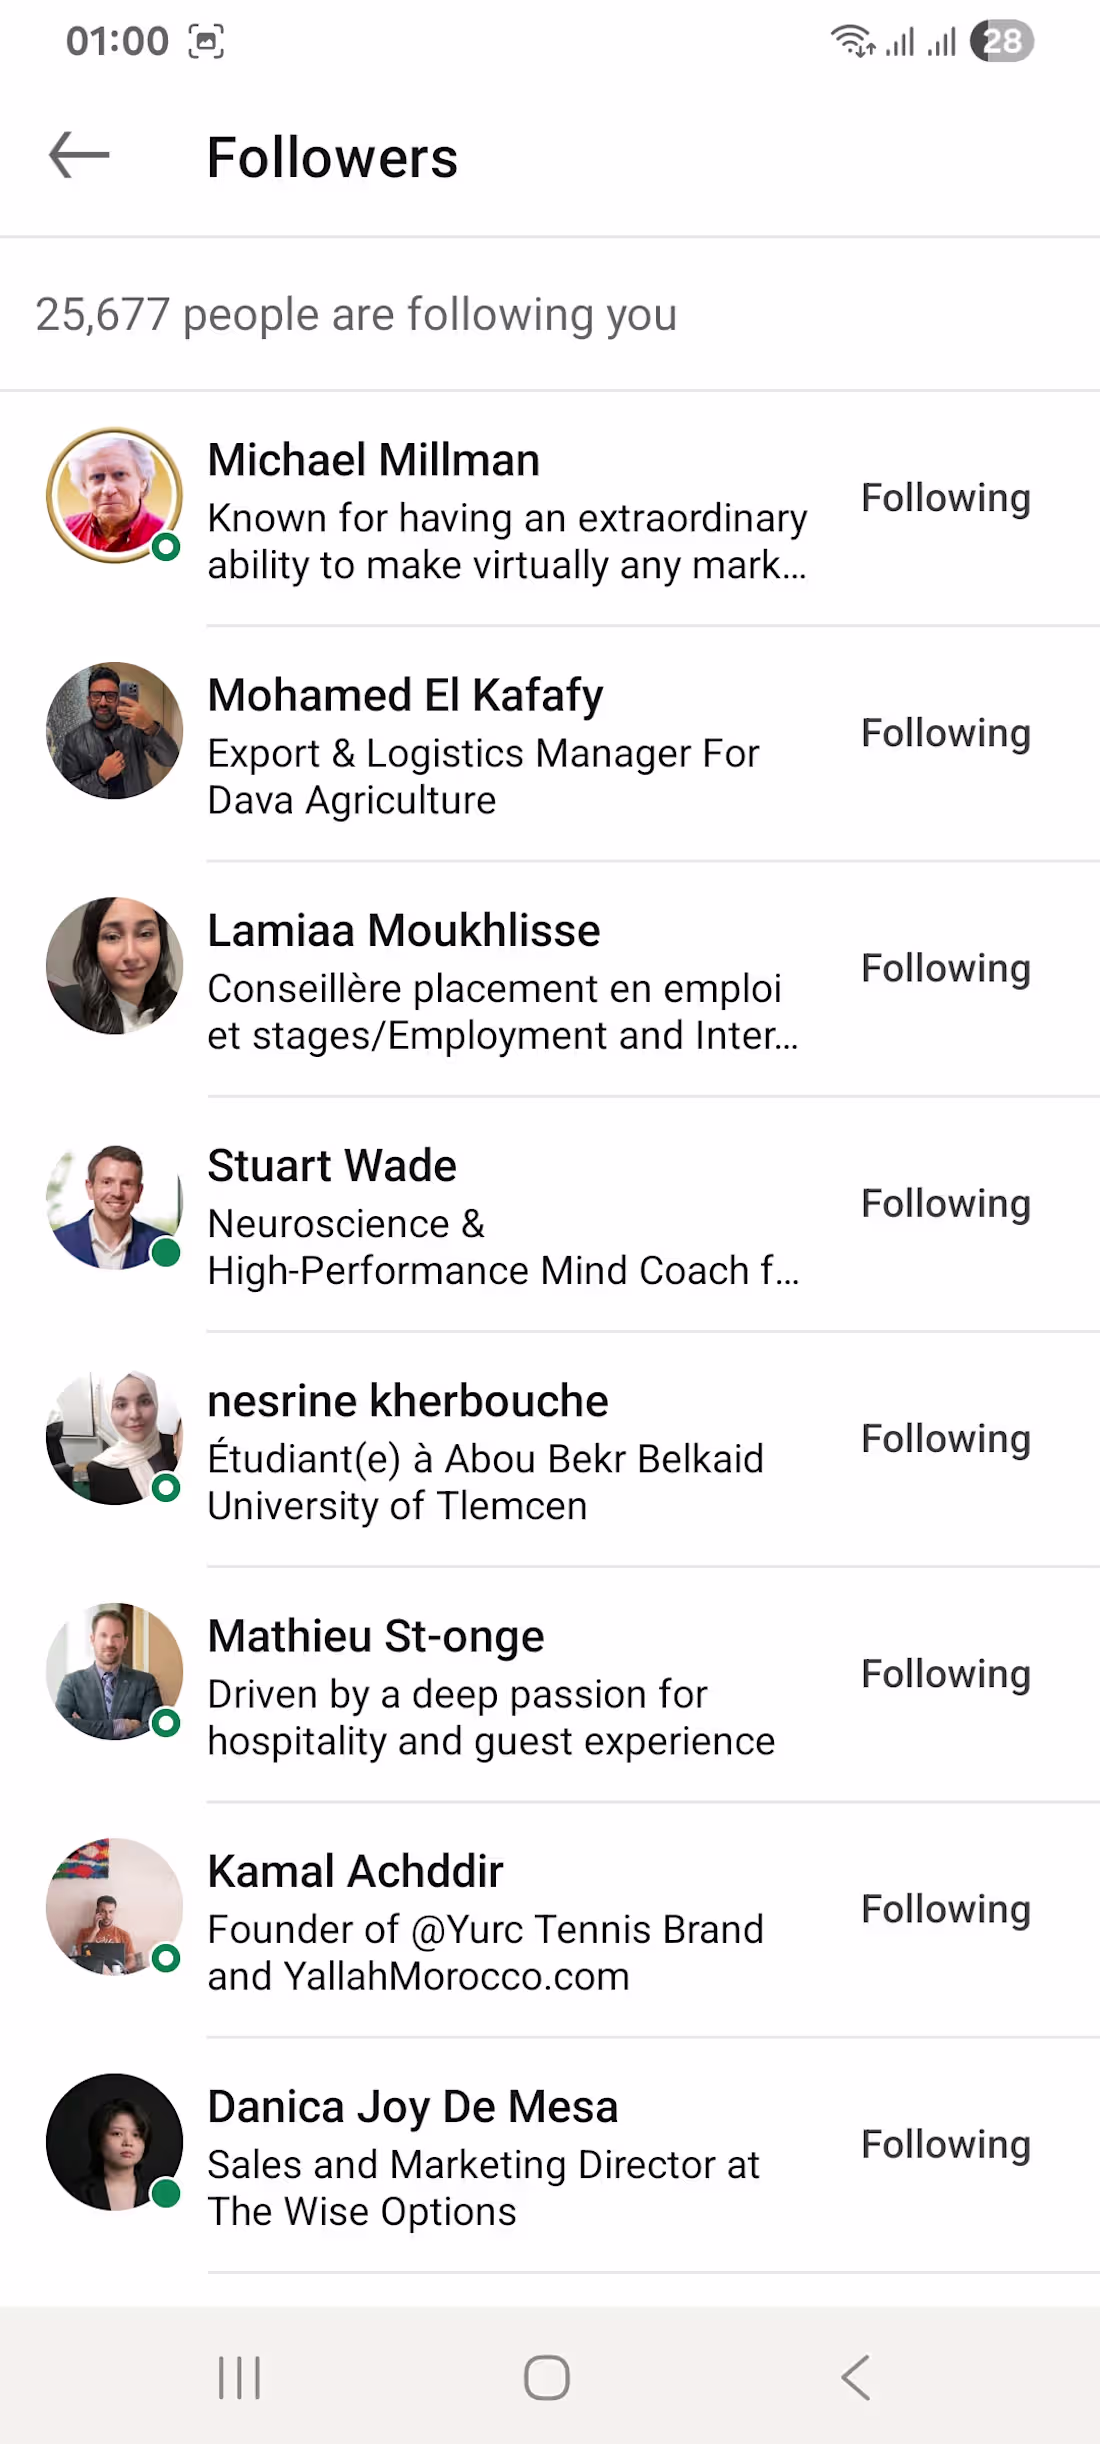The height and width of the screenshot is (2444, 1100).
Task: Open the Android recent apps button
Action: [240, 2377]
